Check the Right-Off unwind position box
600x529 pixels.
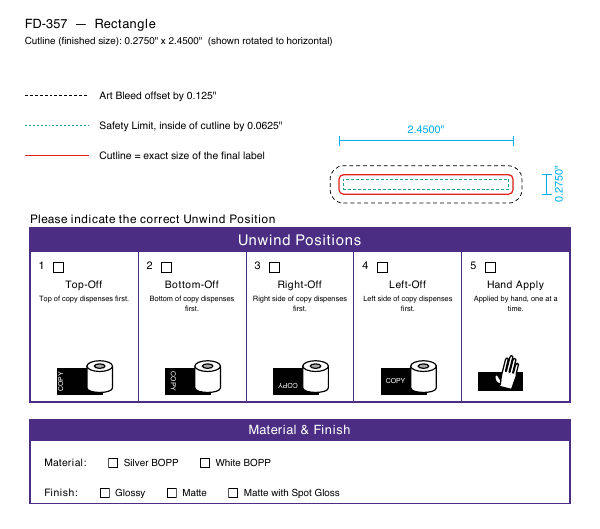point(274,267)
